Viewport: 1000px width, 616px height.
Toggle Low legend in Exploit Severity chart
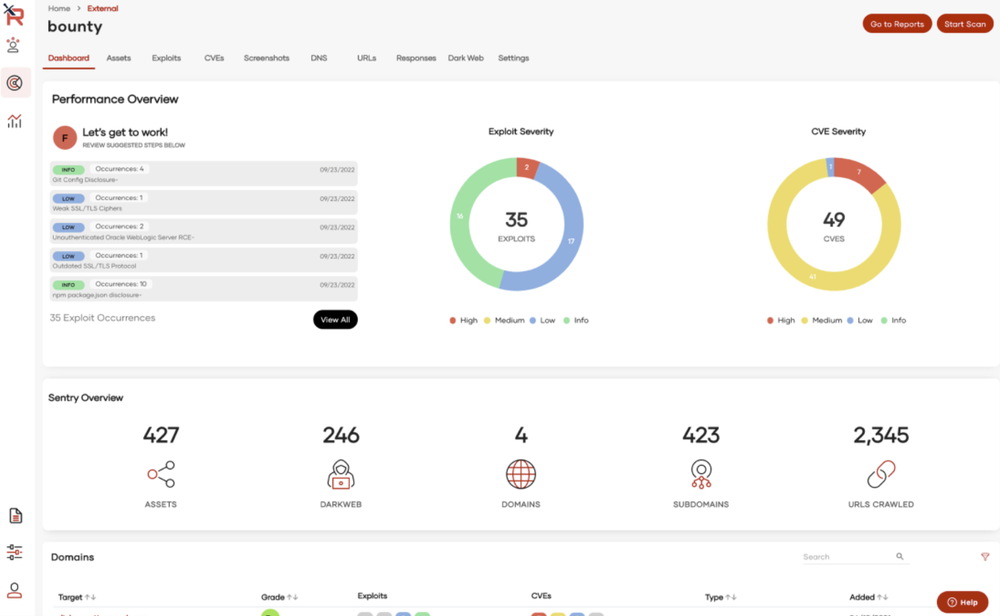(543, 320)
